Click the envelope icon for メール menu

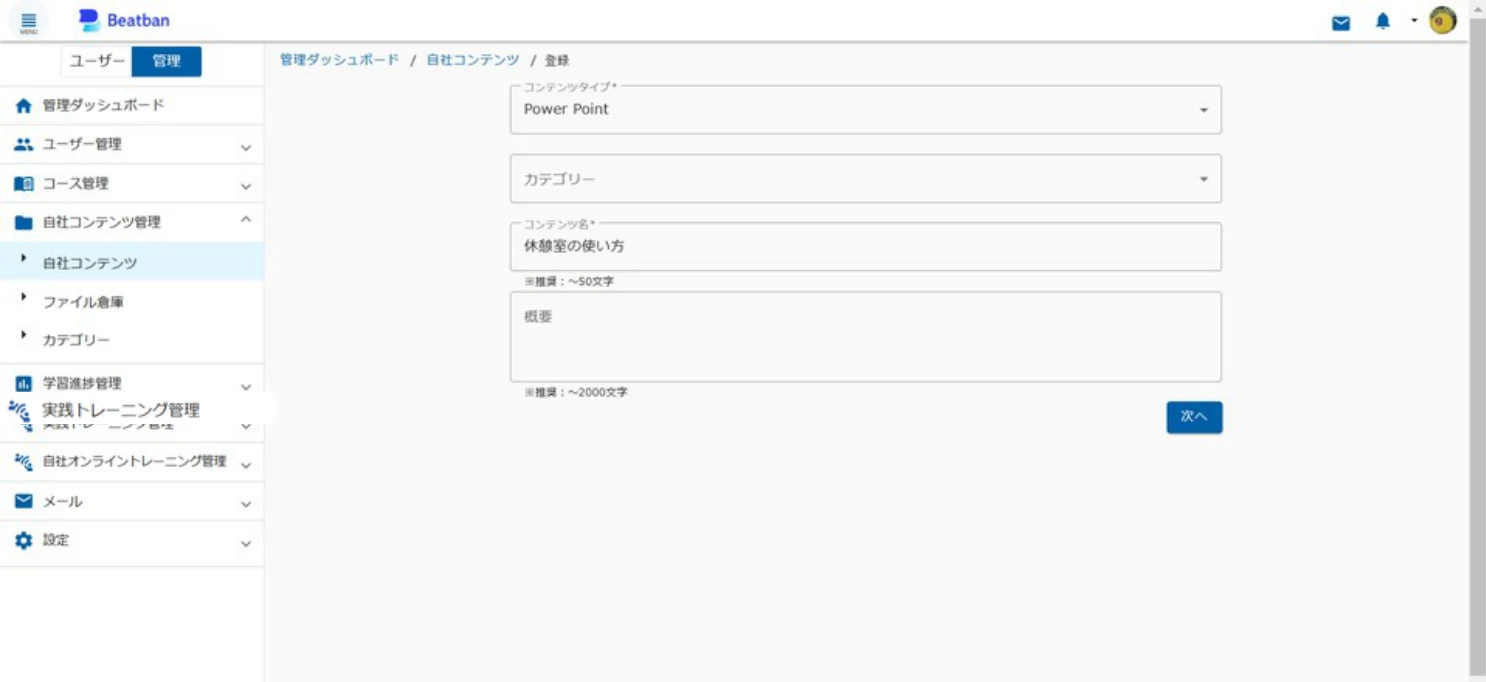point(24,501)
